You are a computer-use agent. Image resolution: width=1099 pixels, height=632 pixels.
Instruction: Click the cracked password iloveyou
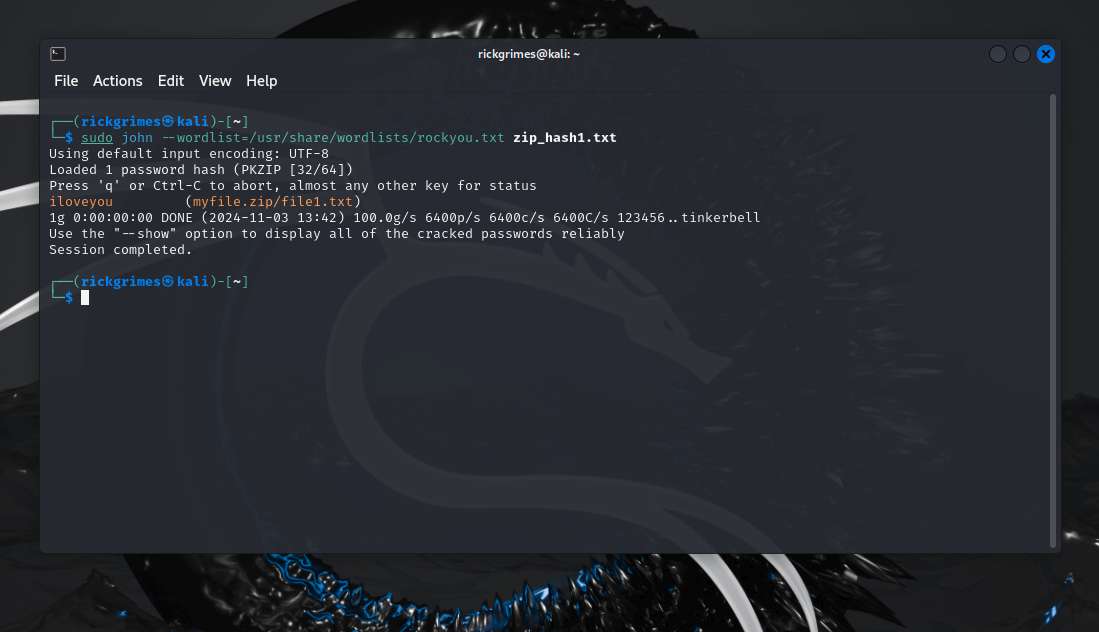(81, 202)
